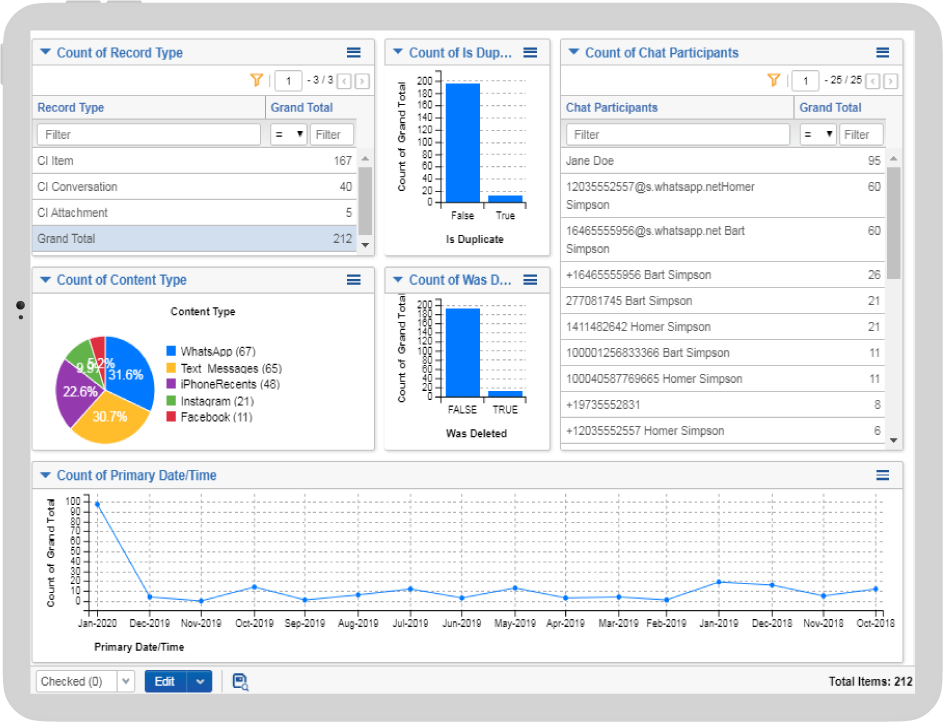Click the saved search icon beside Edit
The image size is (943, 722).
point(240,682)
